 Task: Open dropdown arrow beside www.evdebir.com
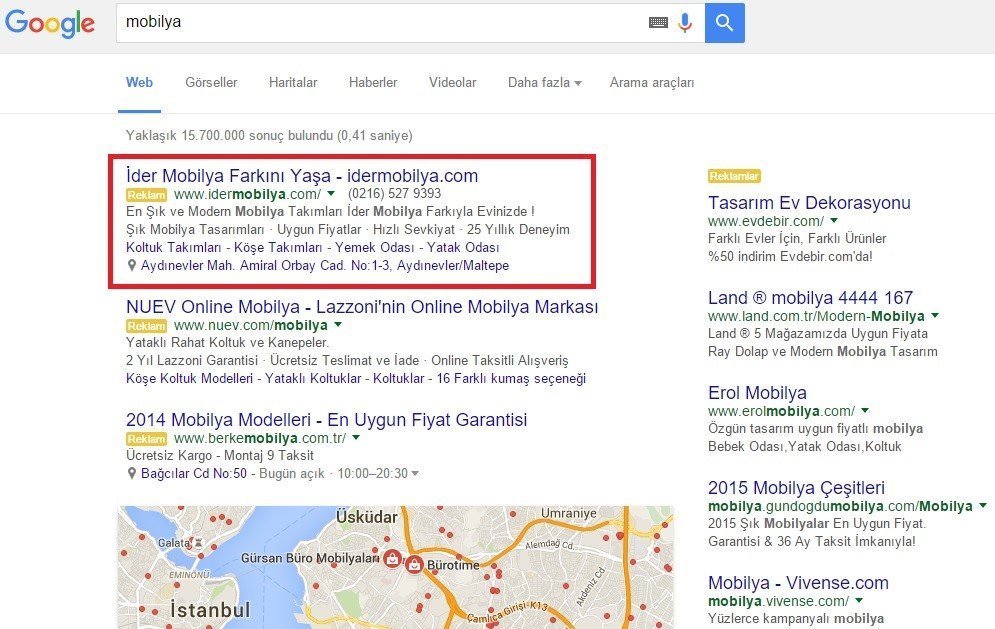click(834, 221)
